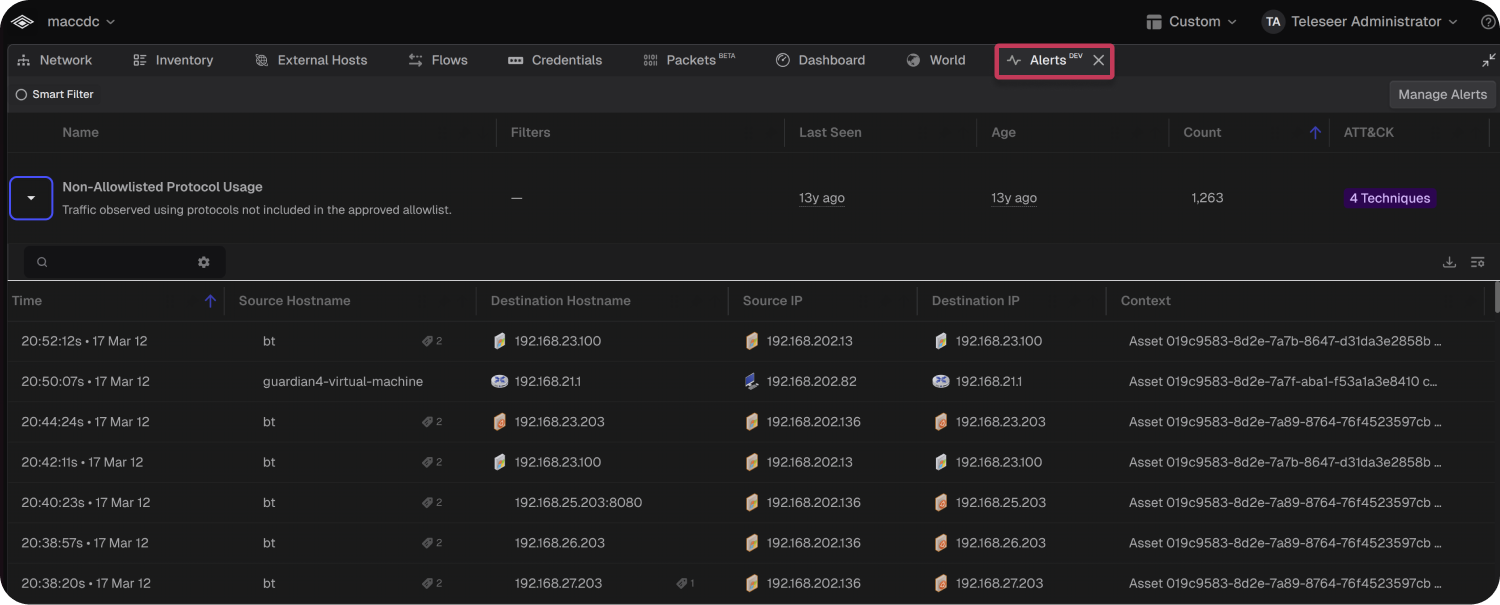
Task: Click device icon beside source IP 192.168.202.82
Action: tap(752, 381)
